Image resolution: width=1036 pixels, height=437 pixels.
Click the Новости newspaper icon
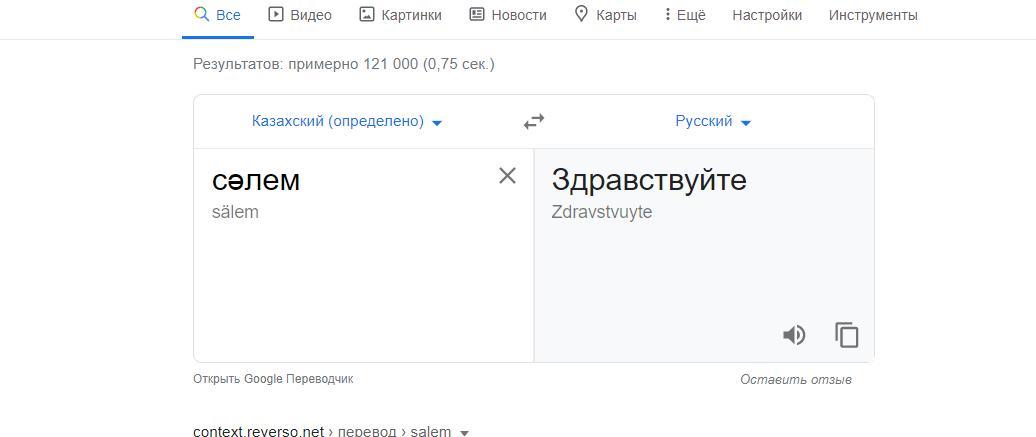476,15
